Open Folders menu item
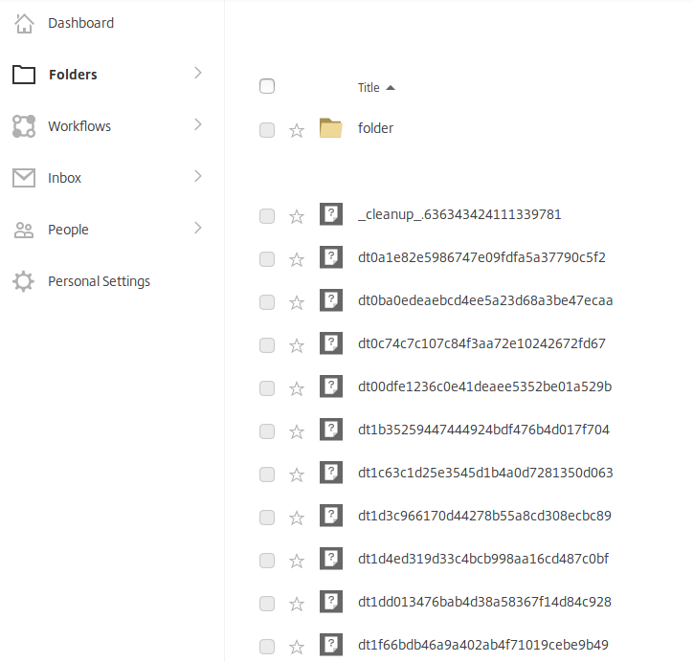The height and width of the screenshot is (662, 694). pos(73,74)
